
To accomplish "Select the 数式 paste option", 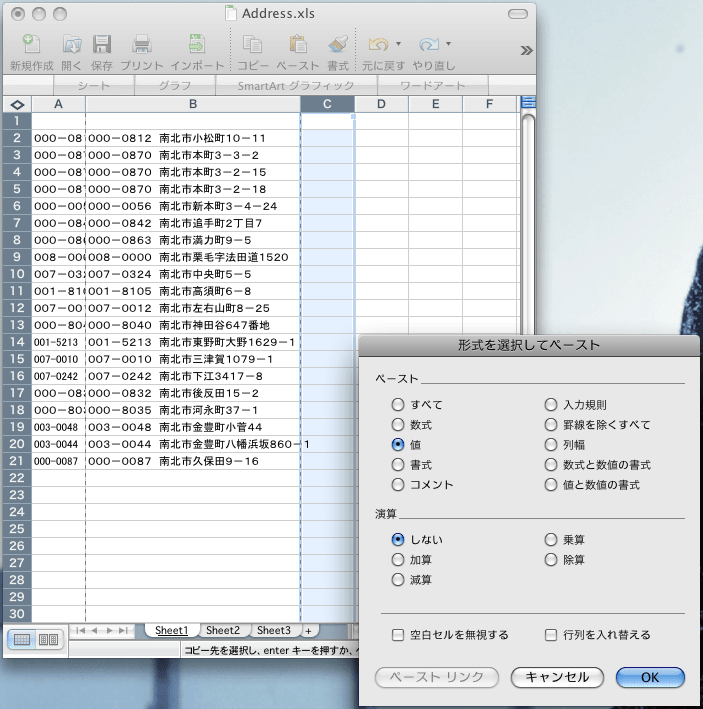I will [398, 425].
